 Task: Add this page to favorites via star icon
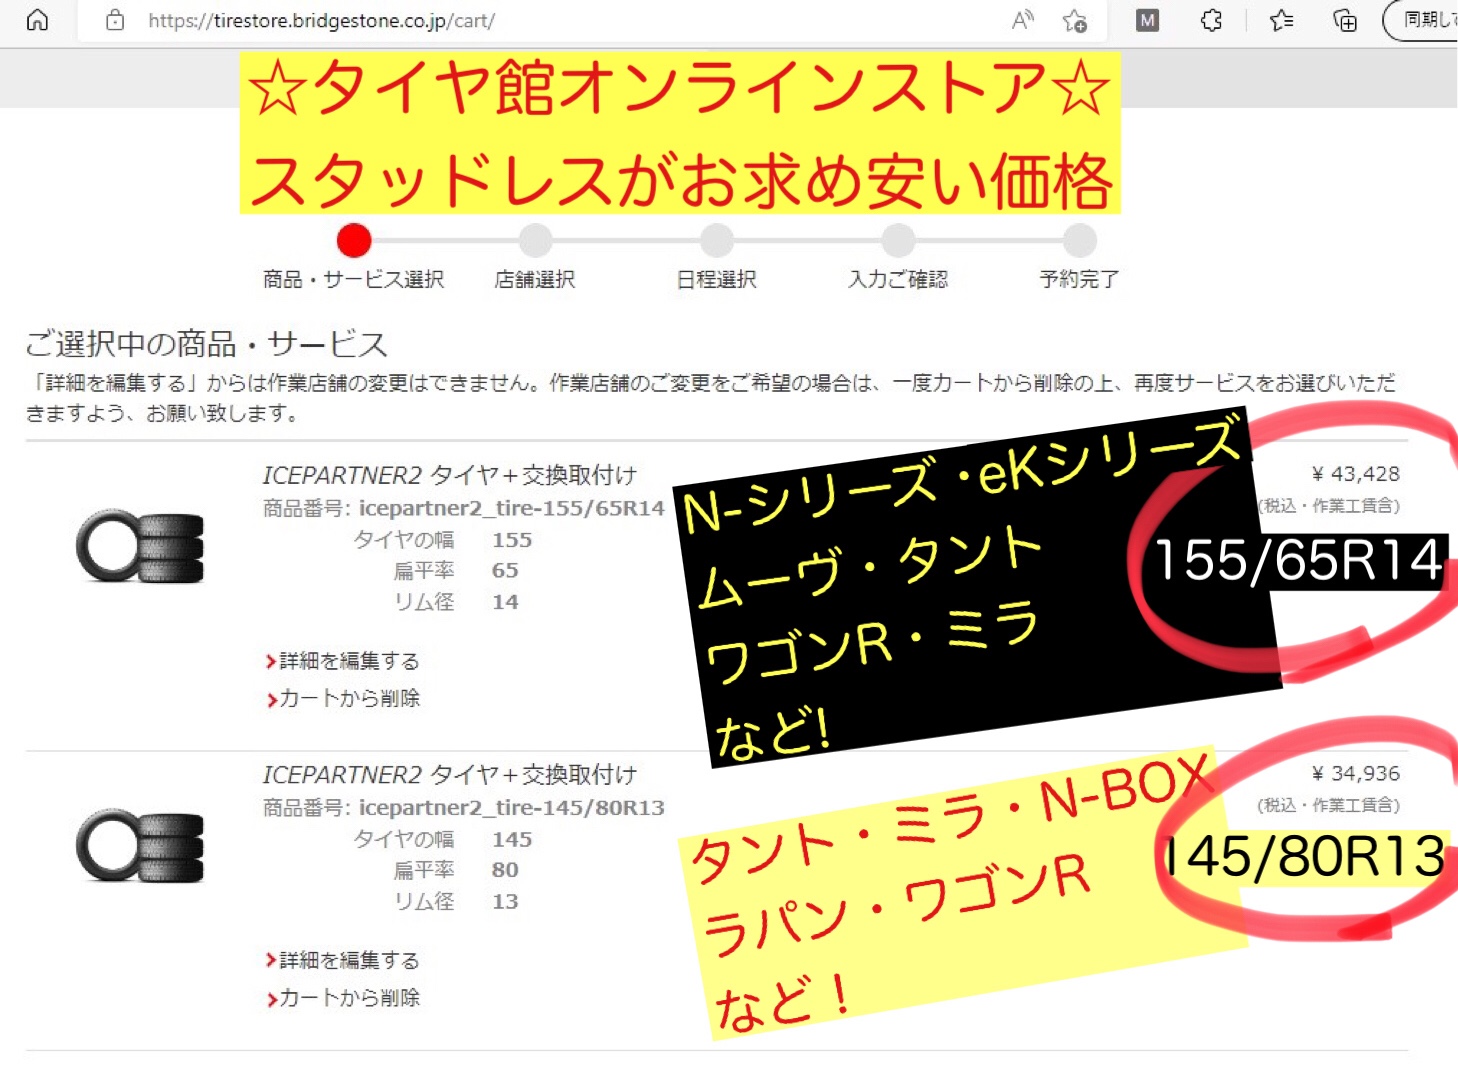1075,20
